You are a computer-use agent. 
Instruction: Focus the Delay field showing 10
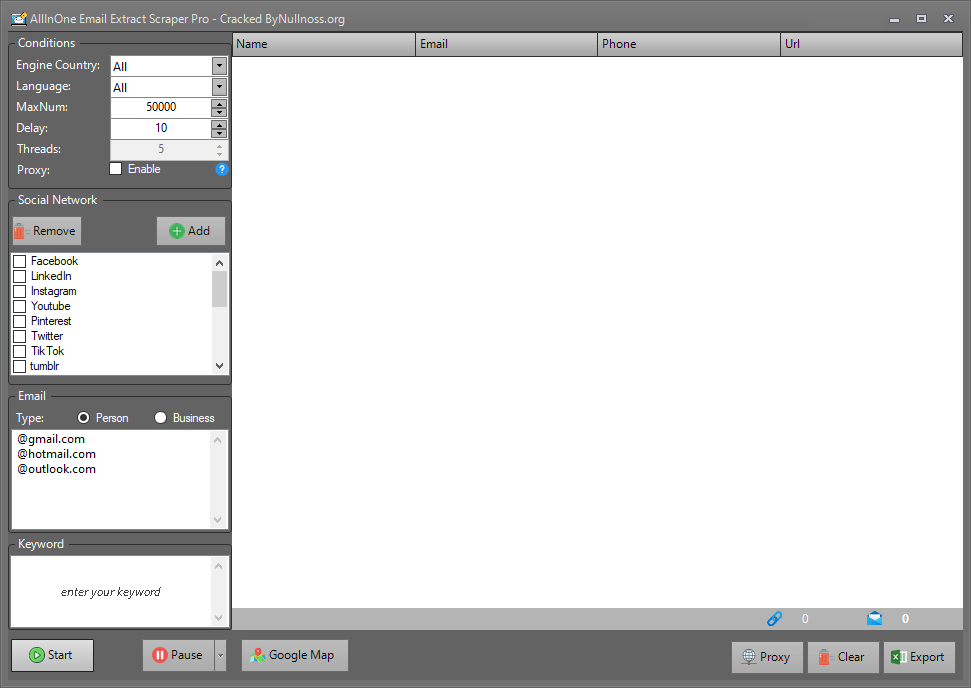[x=161, y=128]
